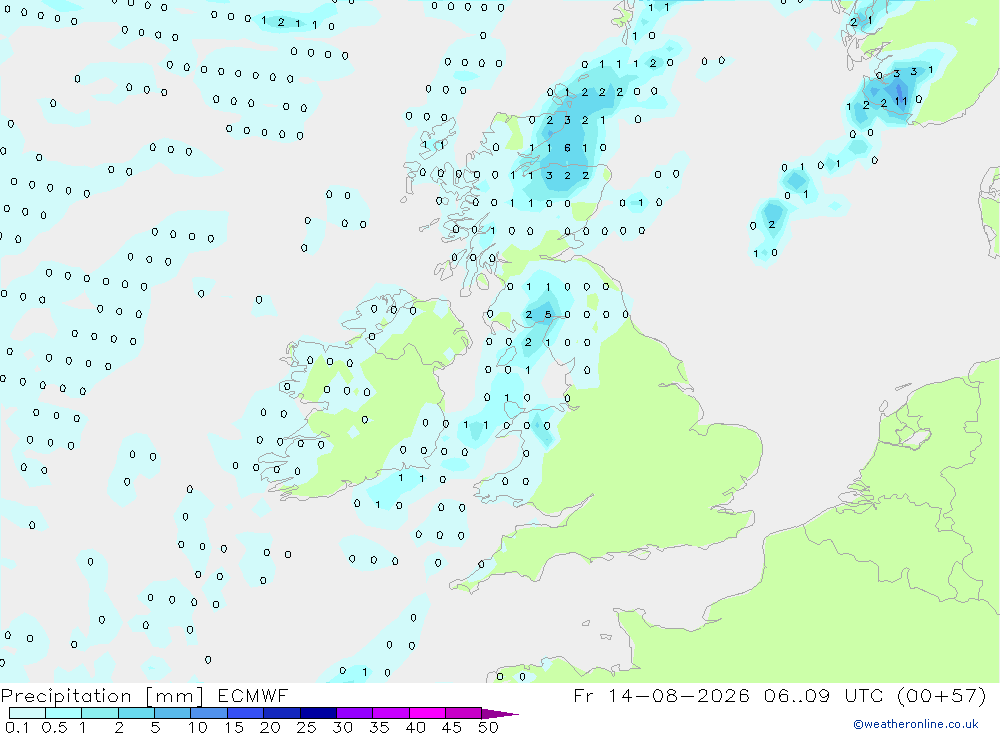Screen dimensions: 1000x733
Task: Click the 5 mm value over southern Scotland
Action: (548, 315)
